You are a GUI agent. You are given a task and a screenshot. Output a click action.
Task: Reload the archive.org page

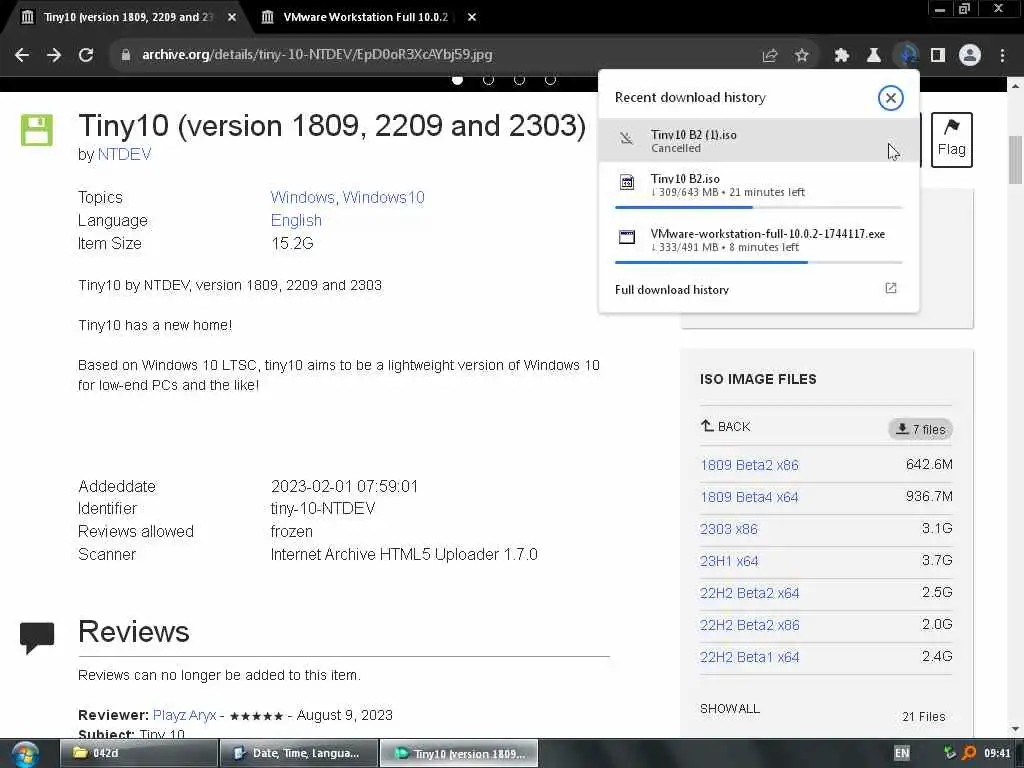click(x=86, y=55)
